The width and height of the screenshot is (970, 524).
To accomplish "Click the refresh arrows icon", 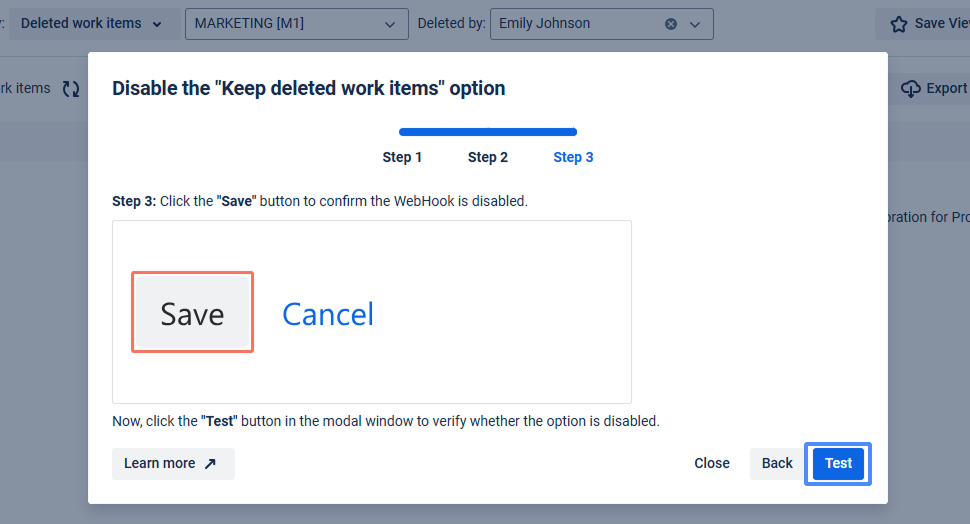I will tap(71, 89).
